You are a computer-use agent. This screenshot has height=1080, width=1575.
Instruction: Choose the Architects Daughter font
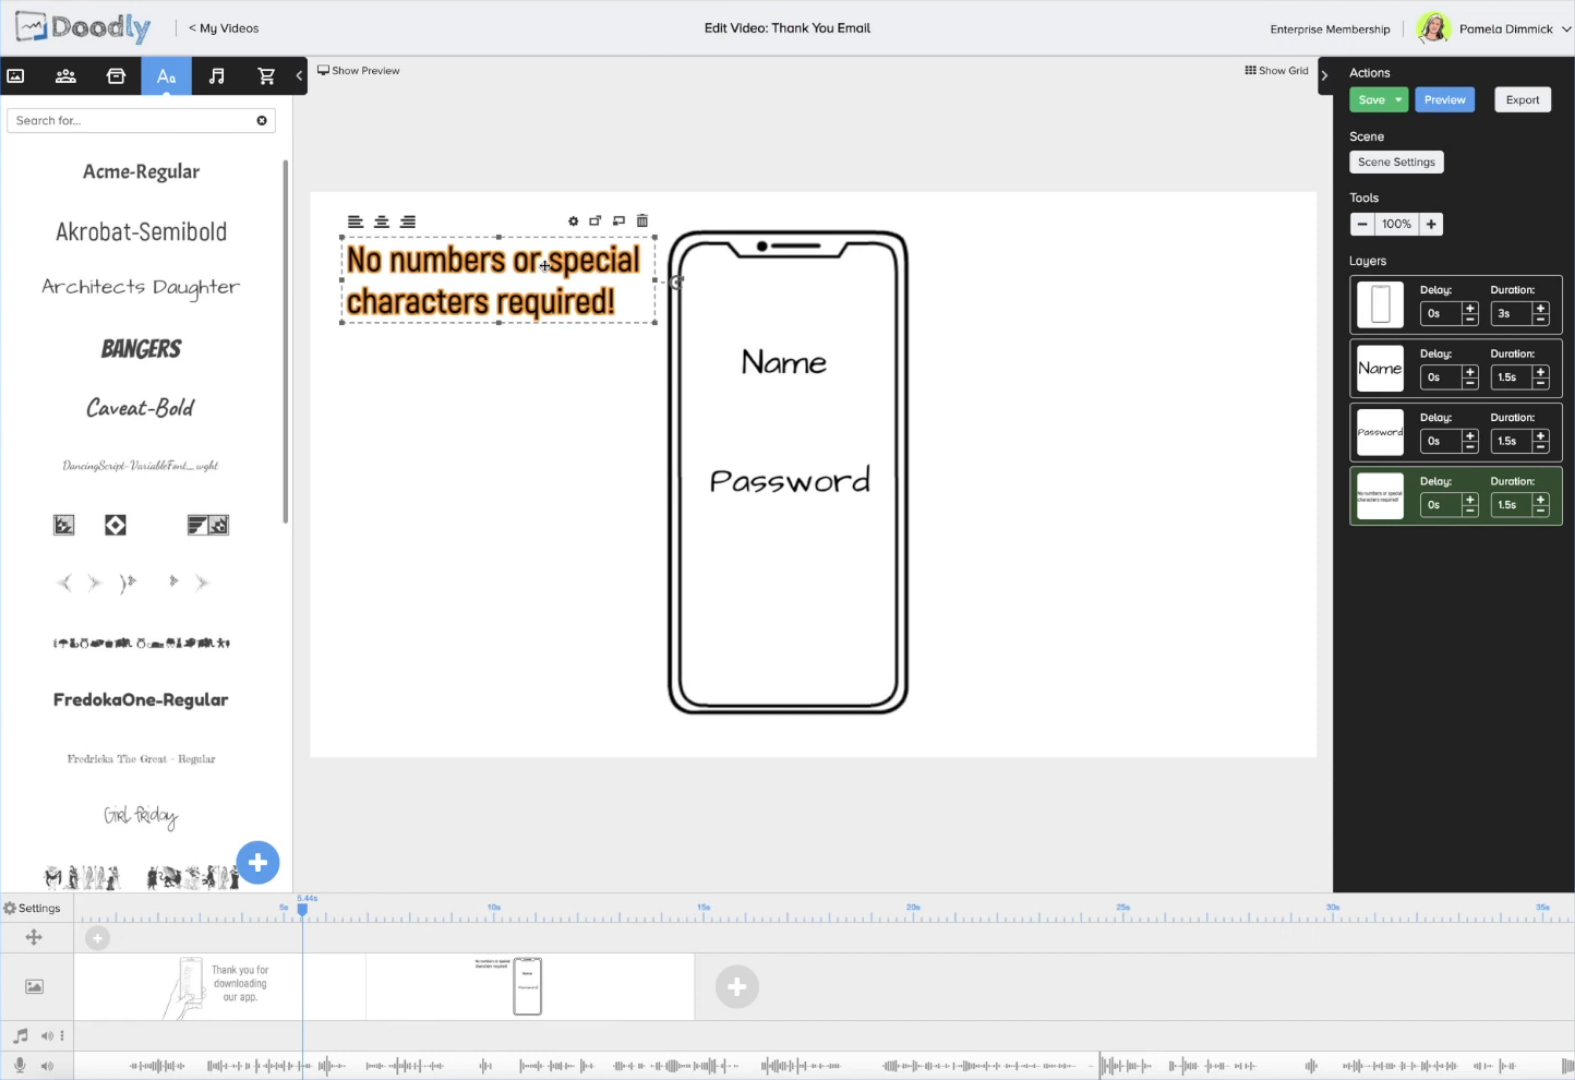point(141,288)
